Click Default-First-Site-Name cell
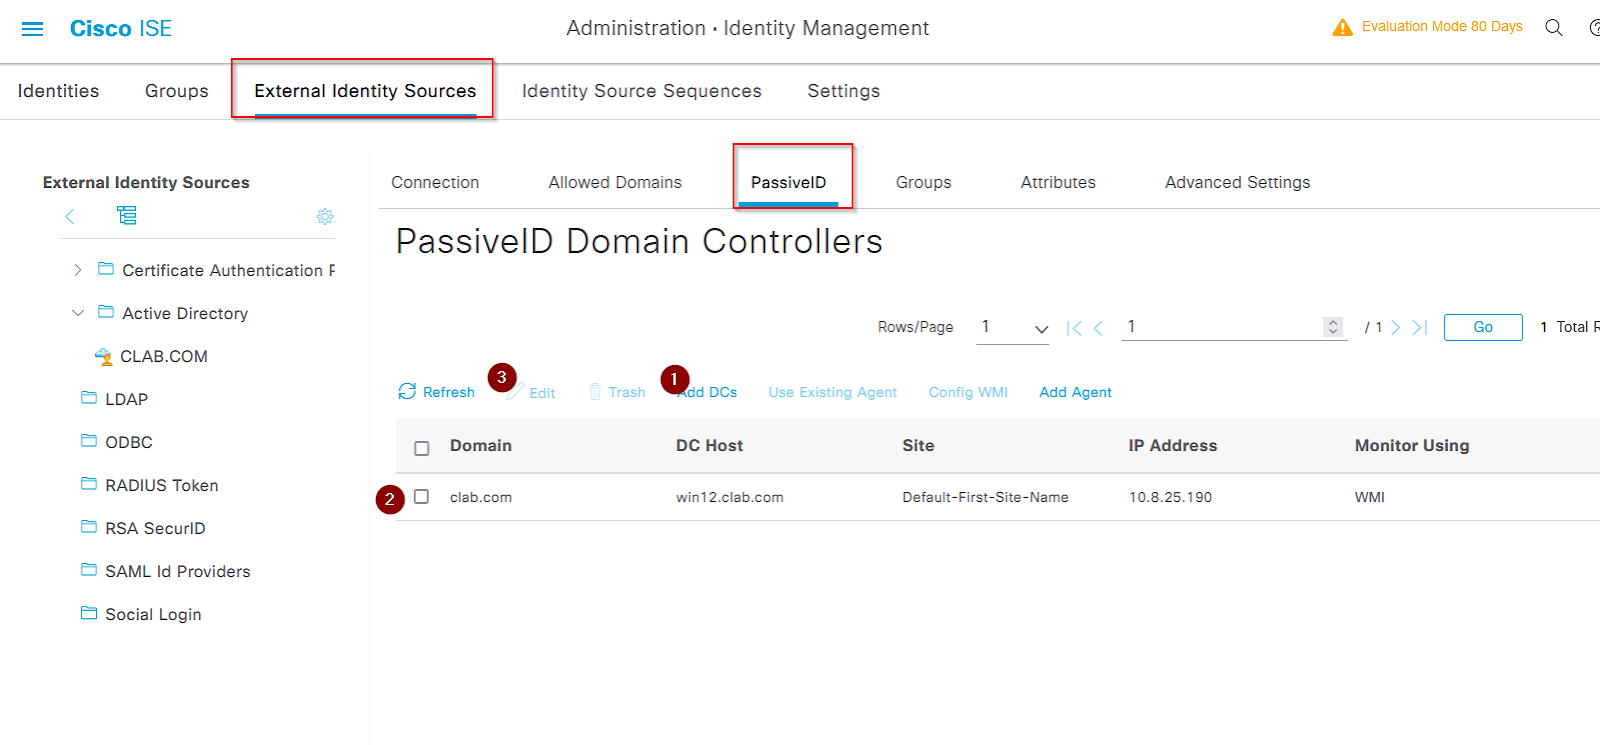The height and width of the screenshot is (745, 1600). [985, 497]
